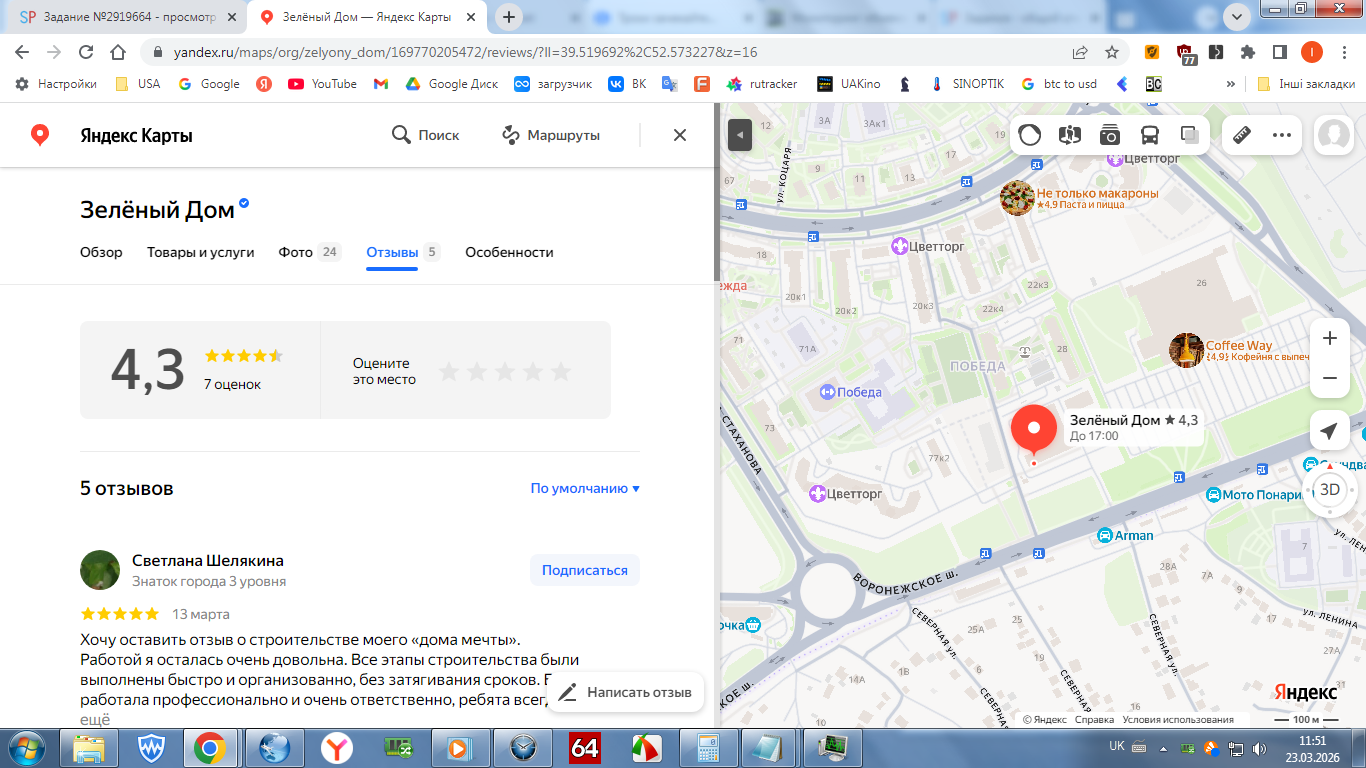This screenshot has width=1366, height=768.
Task: Show photos layer using camera icon
Action: coord(1110,135)
